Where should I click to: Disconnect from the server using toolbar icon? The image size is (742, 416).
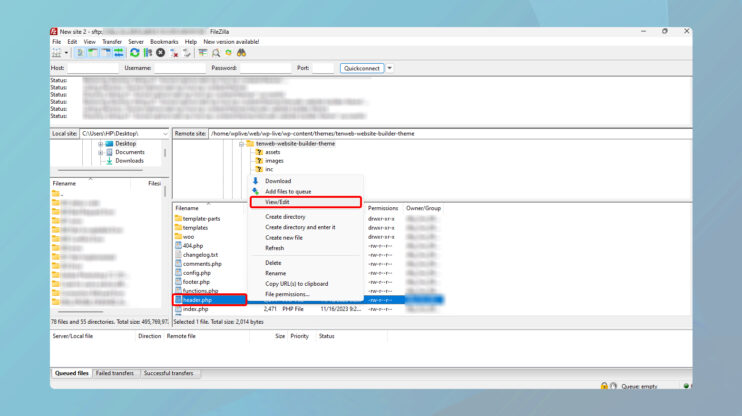pos(174,52)
